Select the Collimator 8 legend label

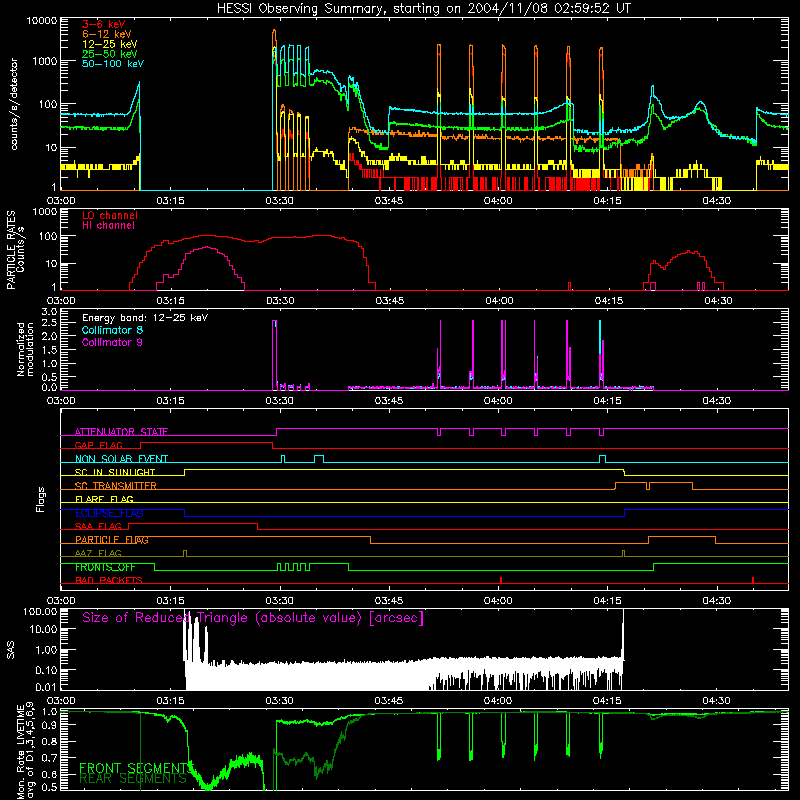pyautogui.click(x=112, y=330)
